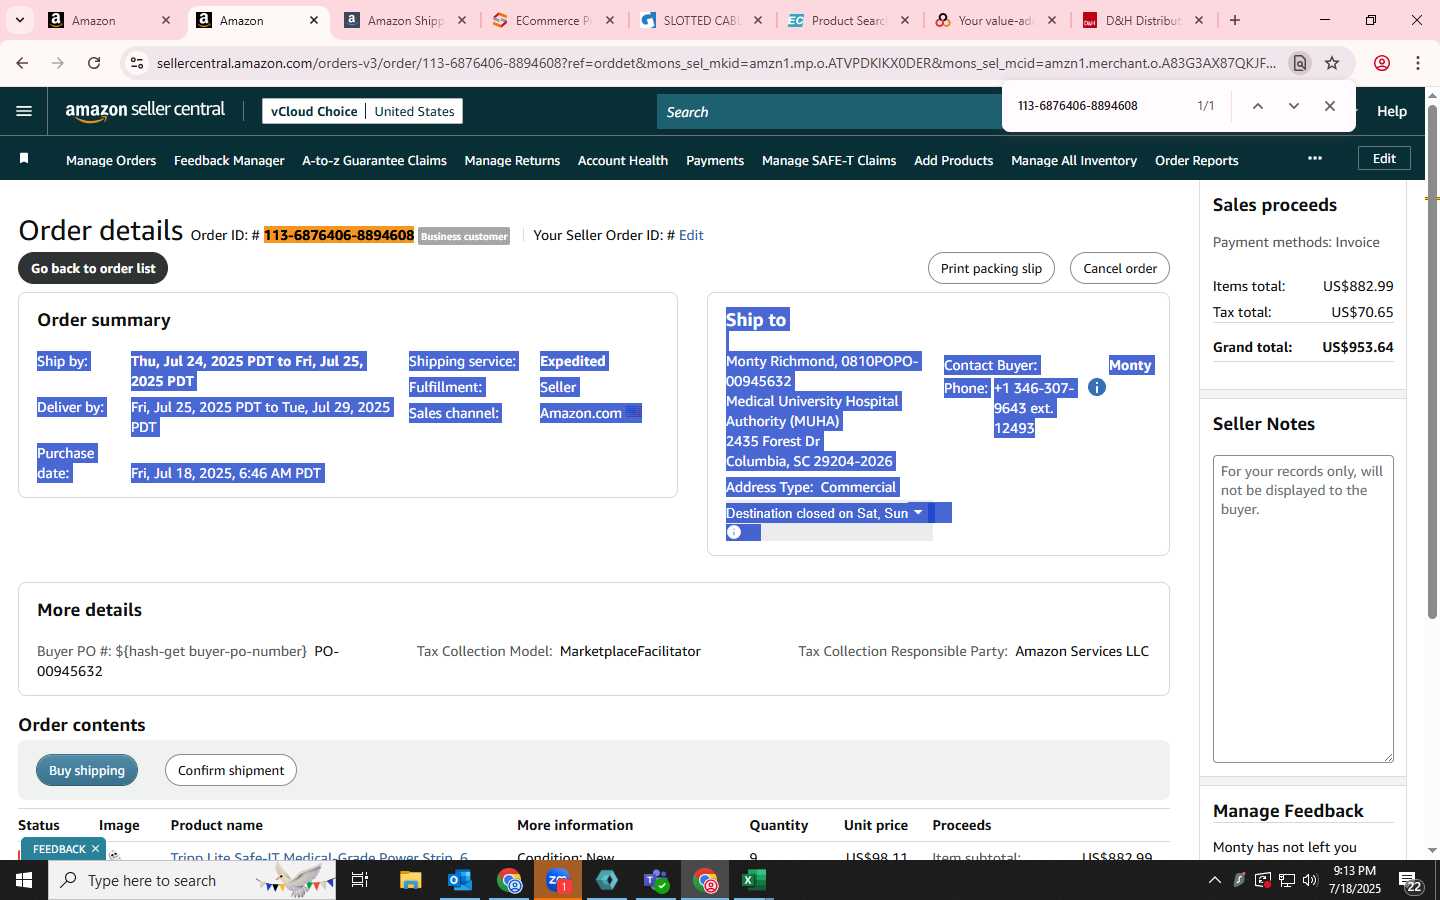This screenshot has height=900, width=1440.
Task: Open Payments page
Action: pyautogui.click(x=715, y=160)
